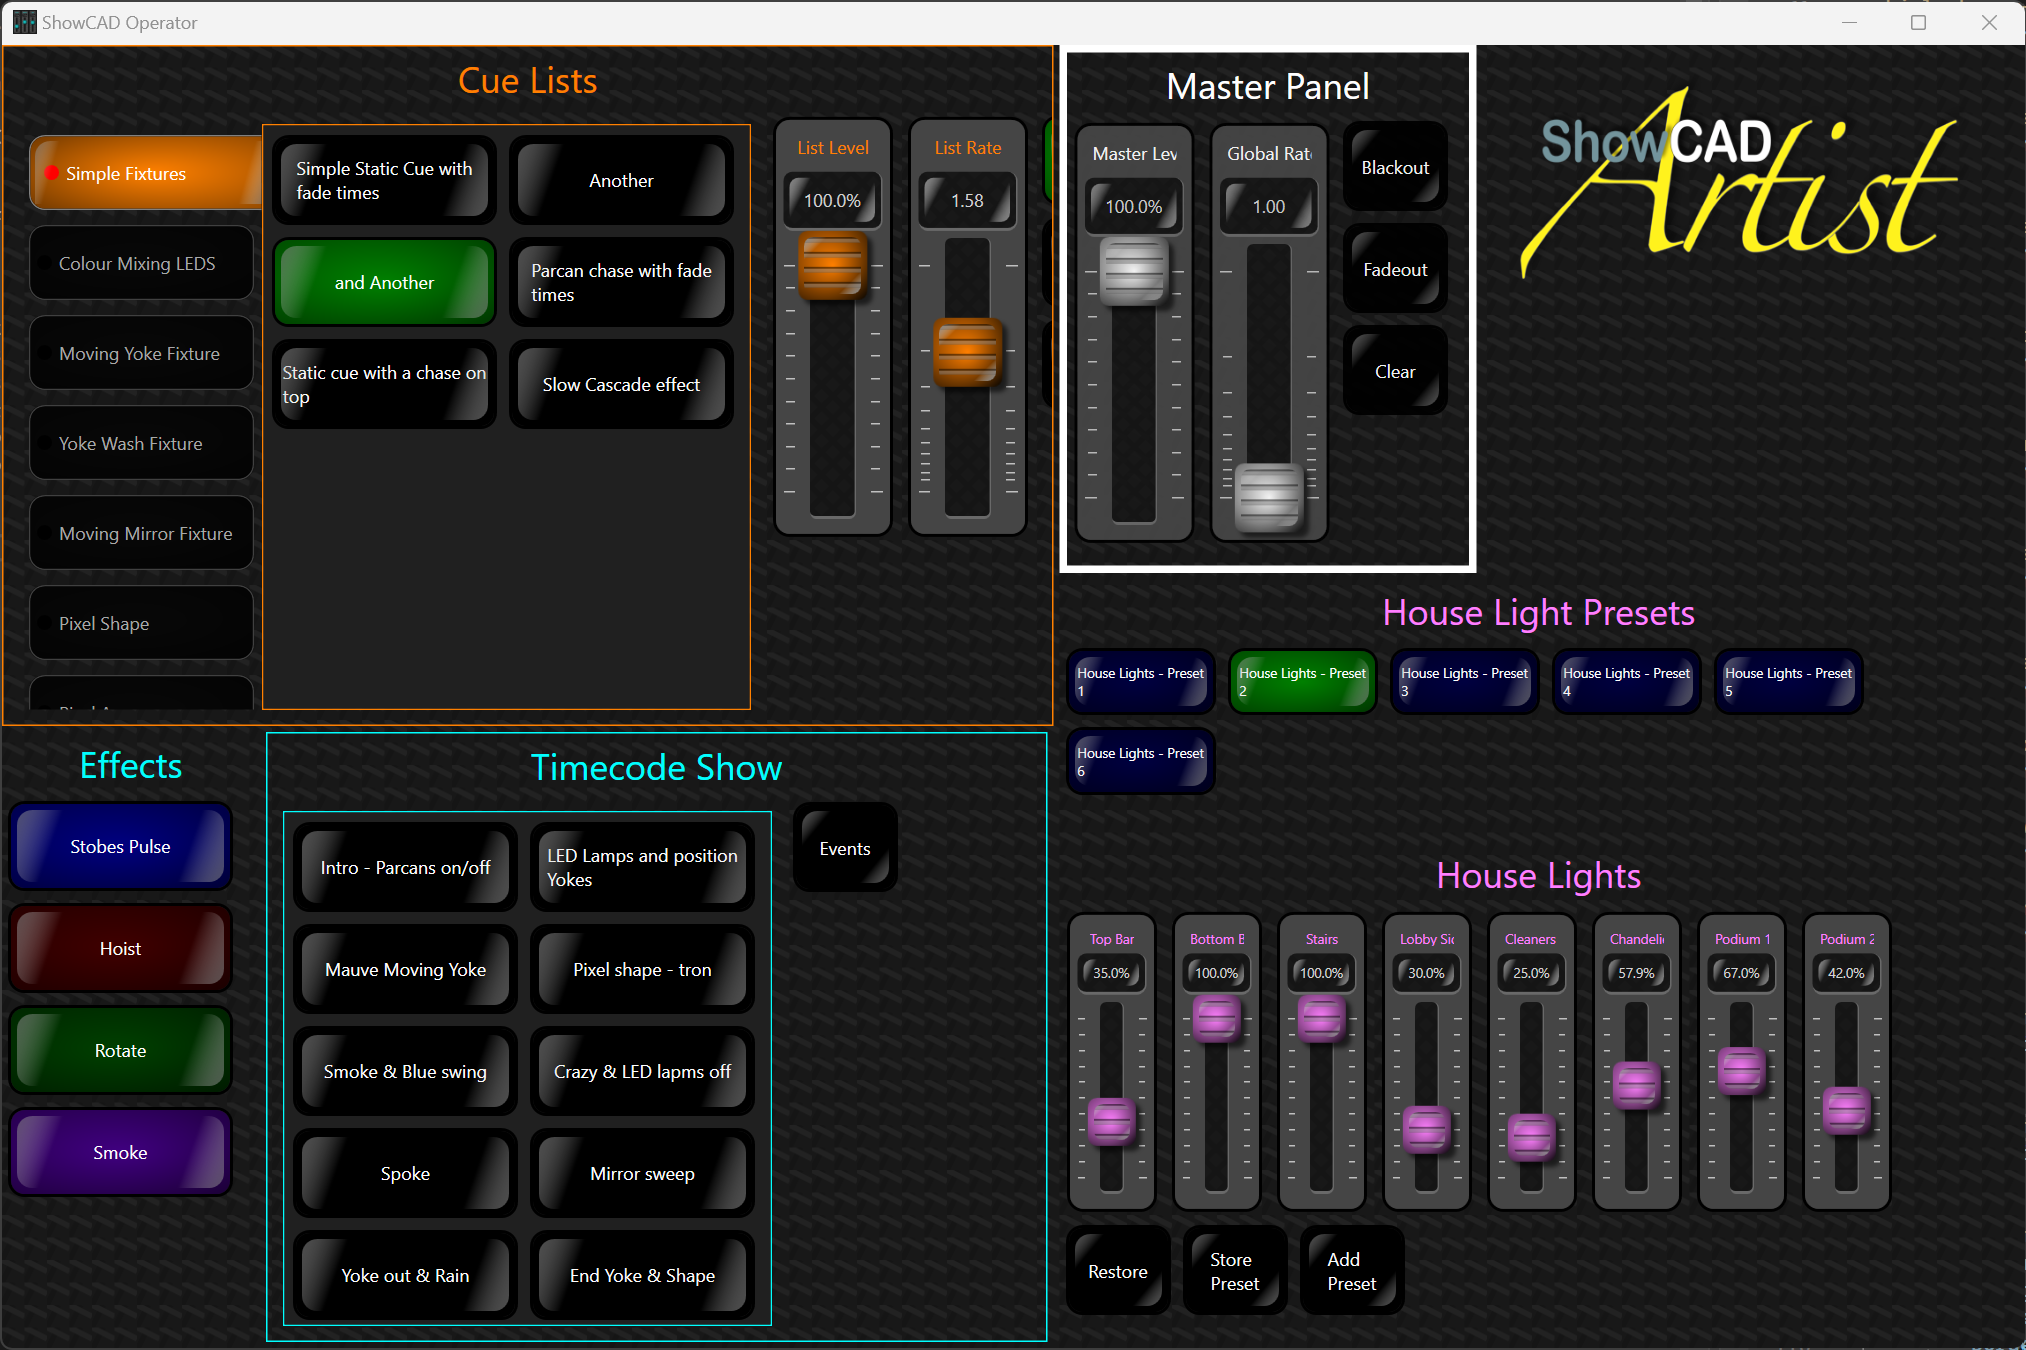
Task: Start the Mauve Moving Yoke cue
Action: [405, 970]
